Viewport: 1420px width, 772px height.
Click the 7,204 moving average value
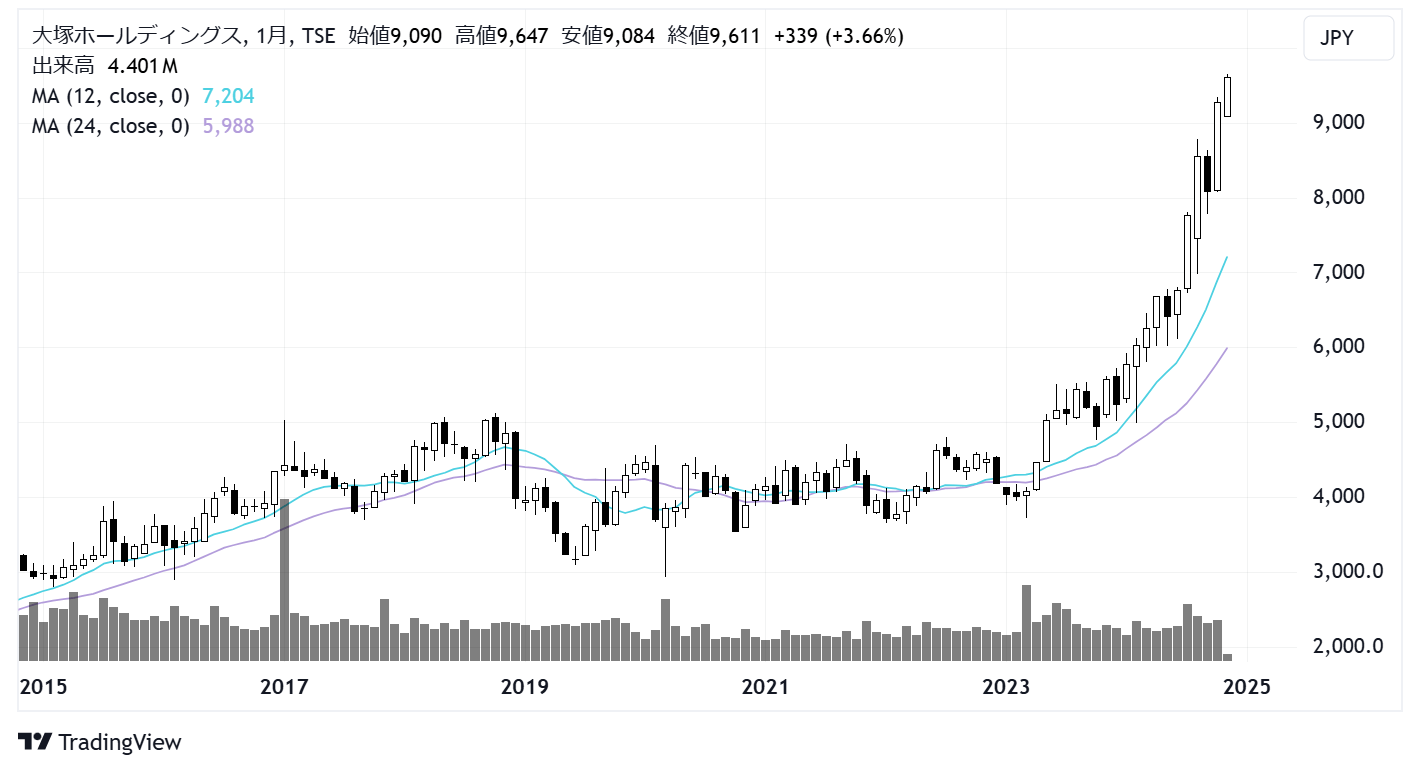click(x=228, y=96)
